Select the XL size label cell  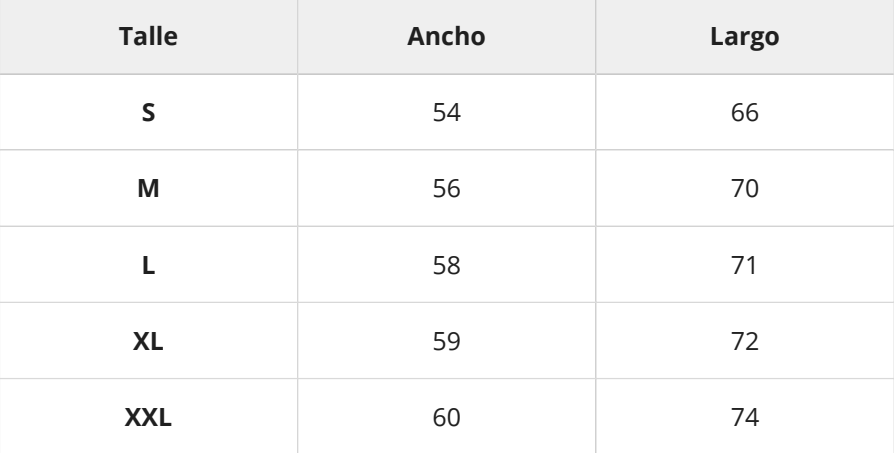coord(148,341)
